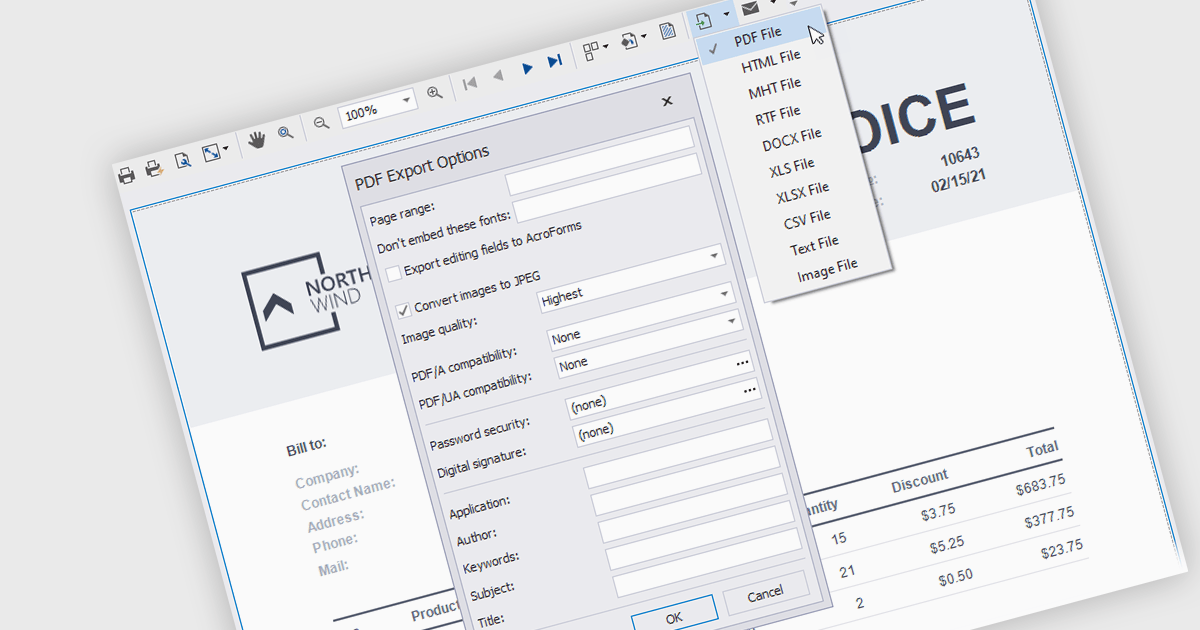Click the Cancel button
1200x630 pixels.
tap(765, 594)
